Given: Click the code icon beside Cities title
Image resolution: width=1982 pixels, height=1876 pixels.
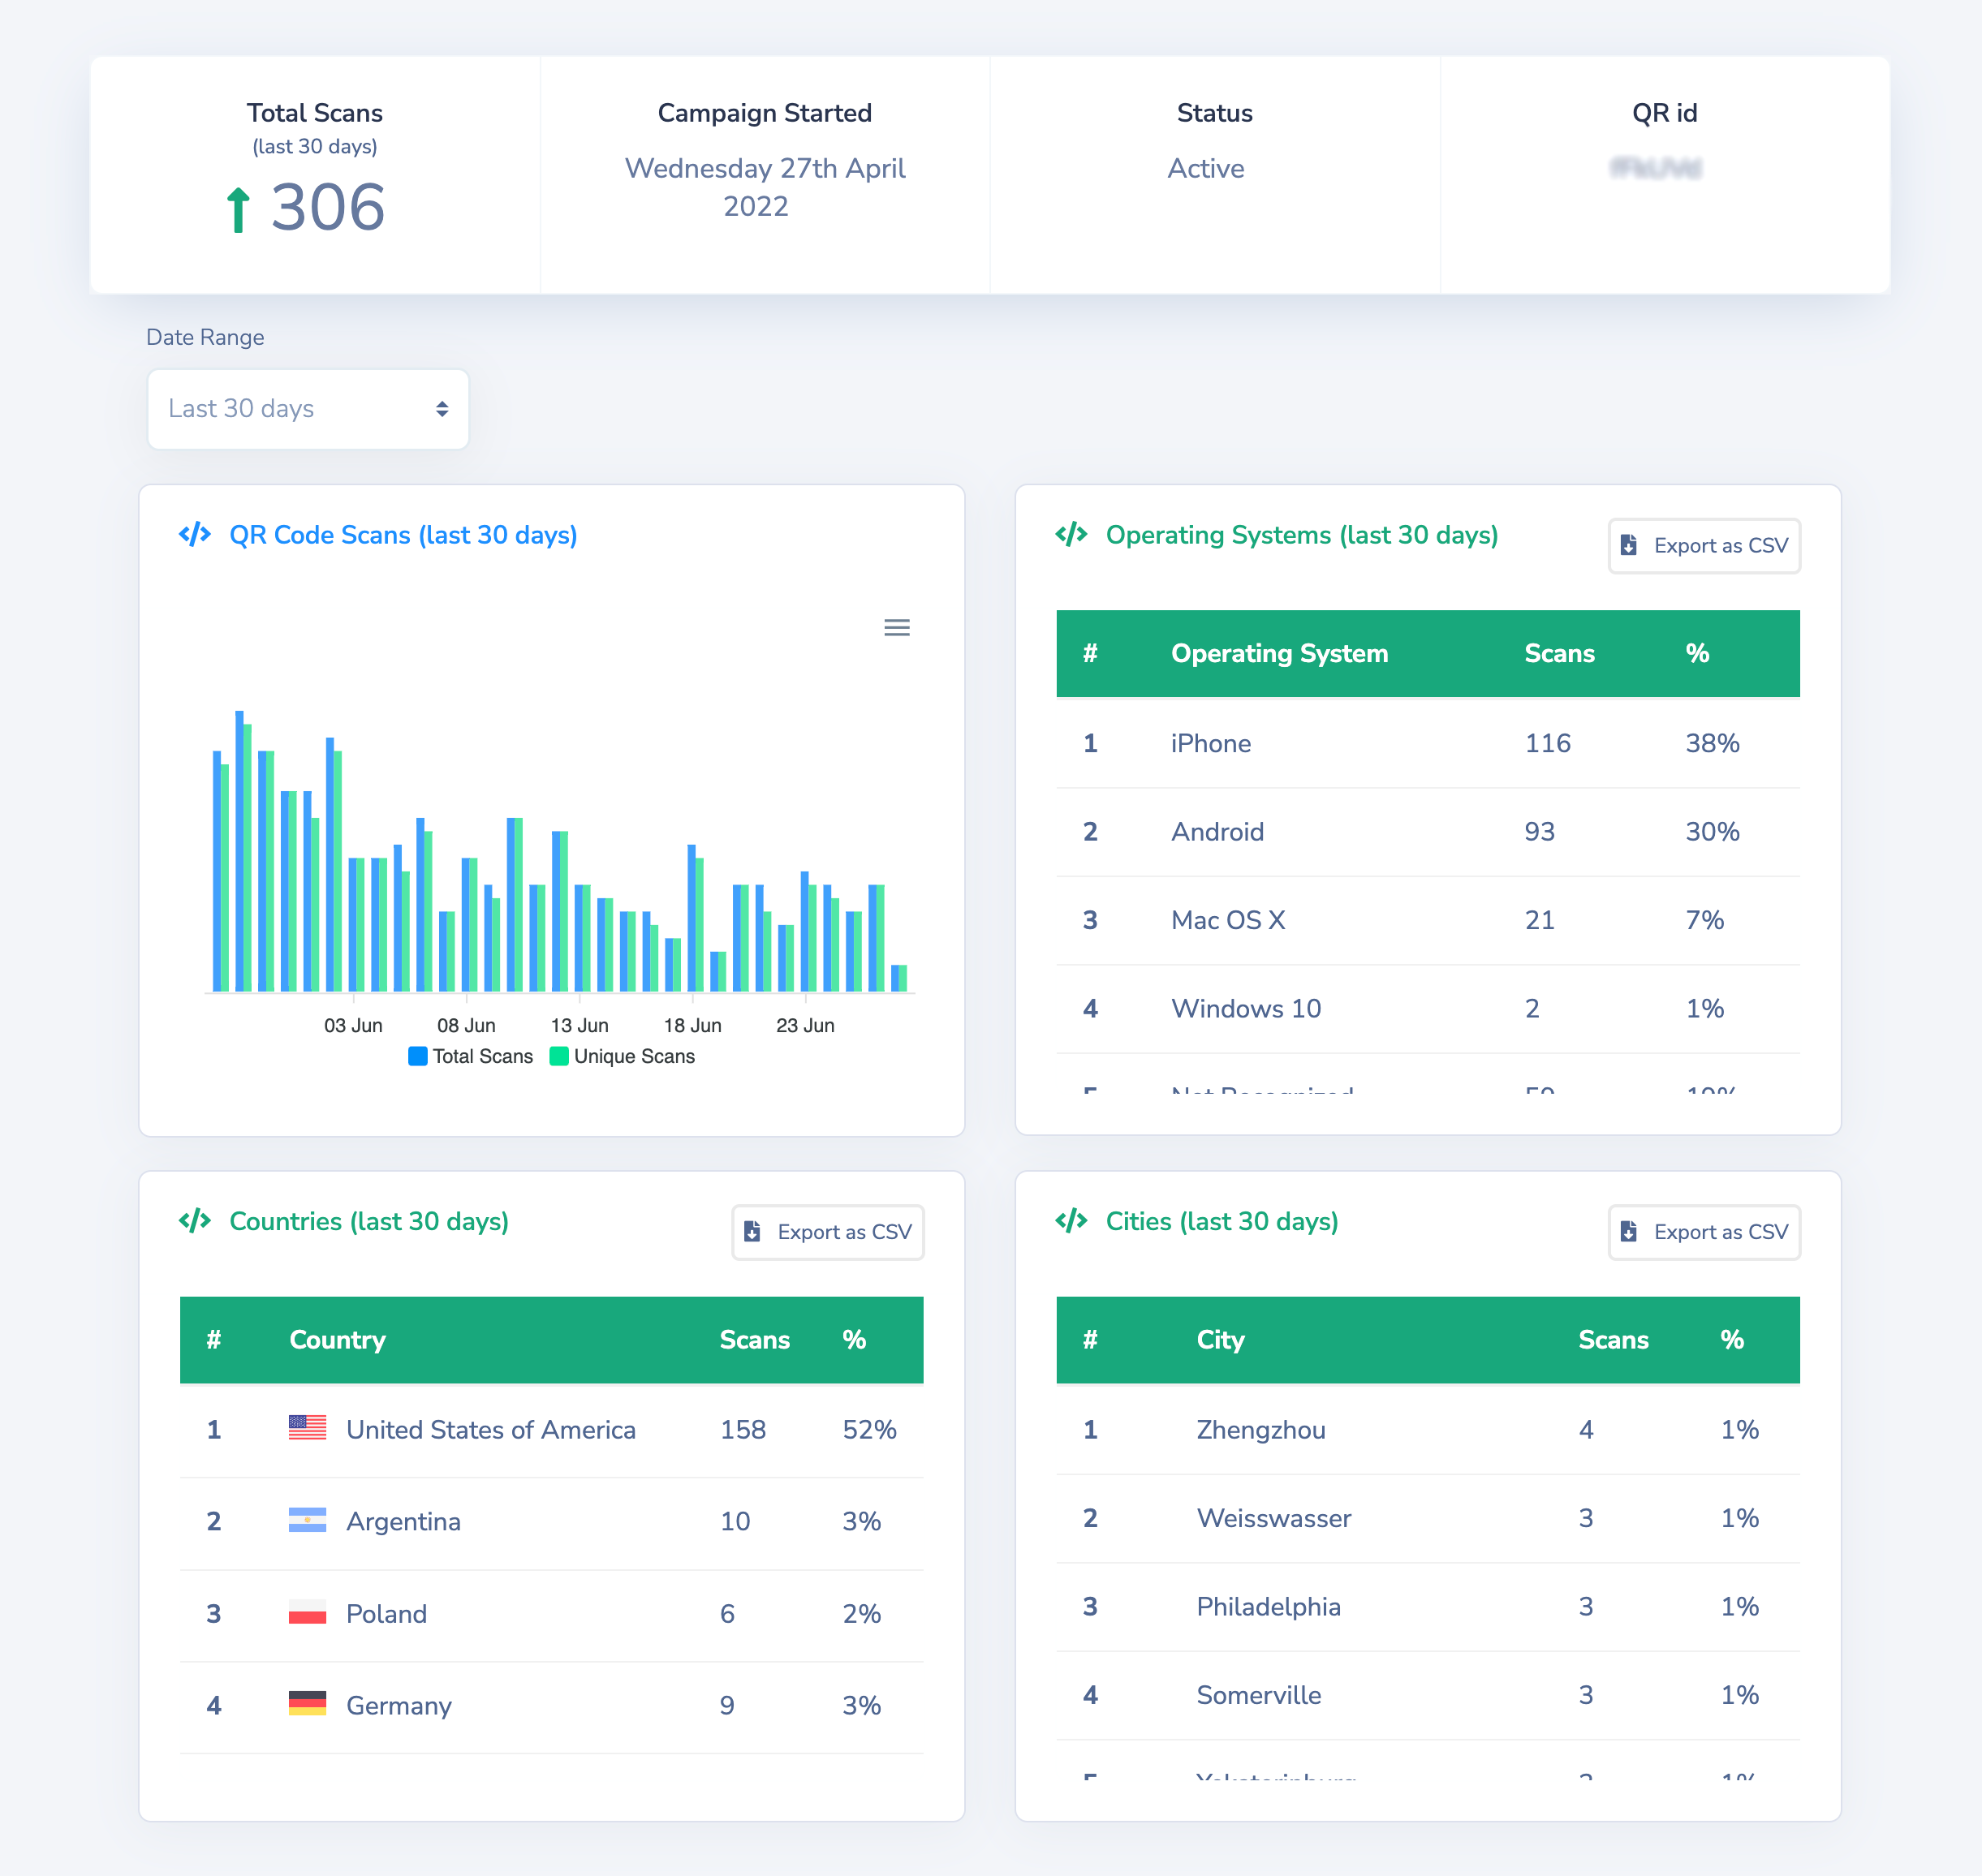Looking at the screenshot, I should click(1071, 1220).
